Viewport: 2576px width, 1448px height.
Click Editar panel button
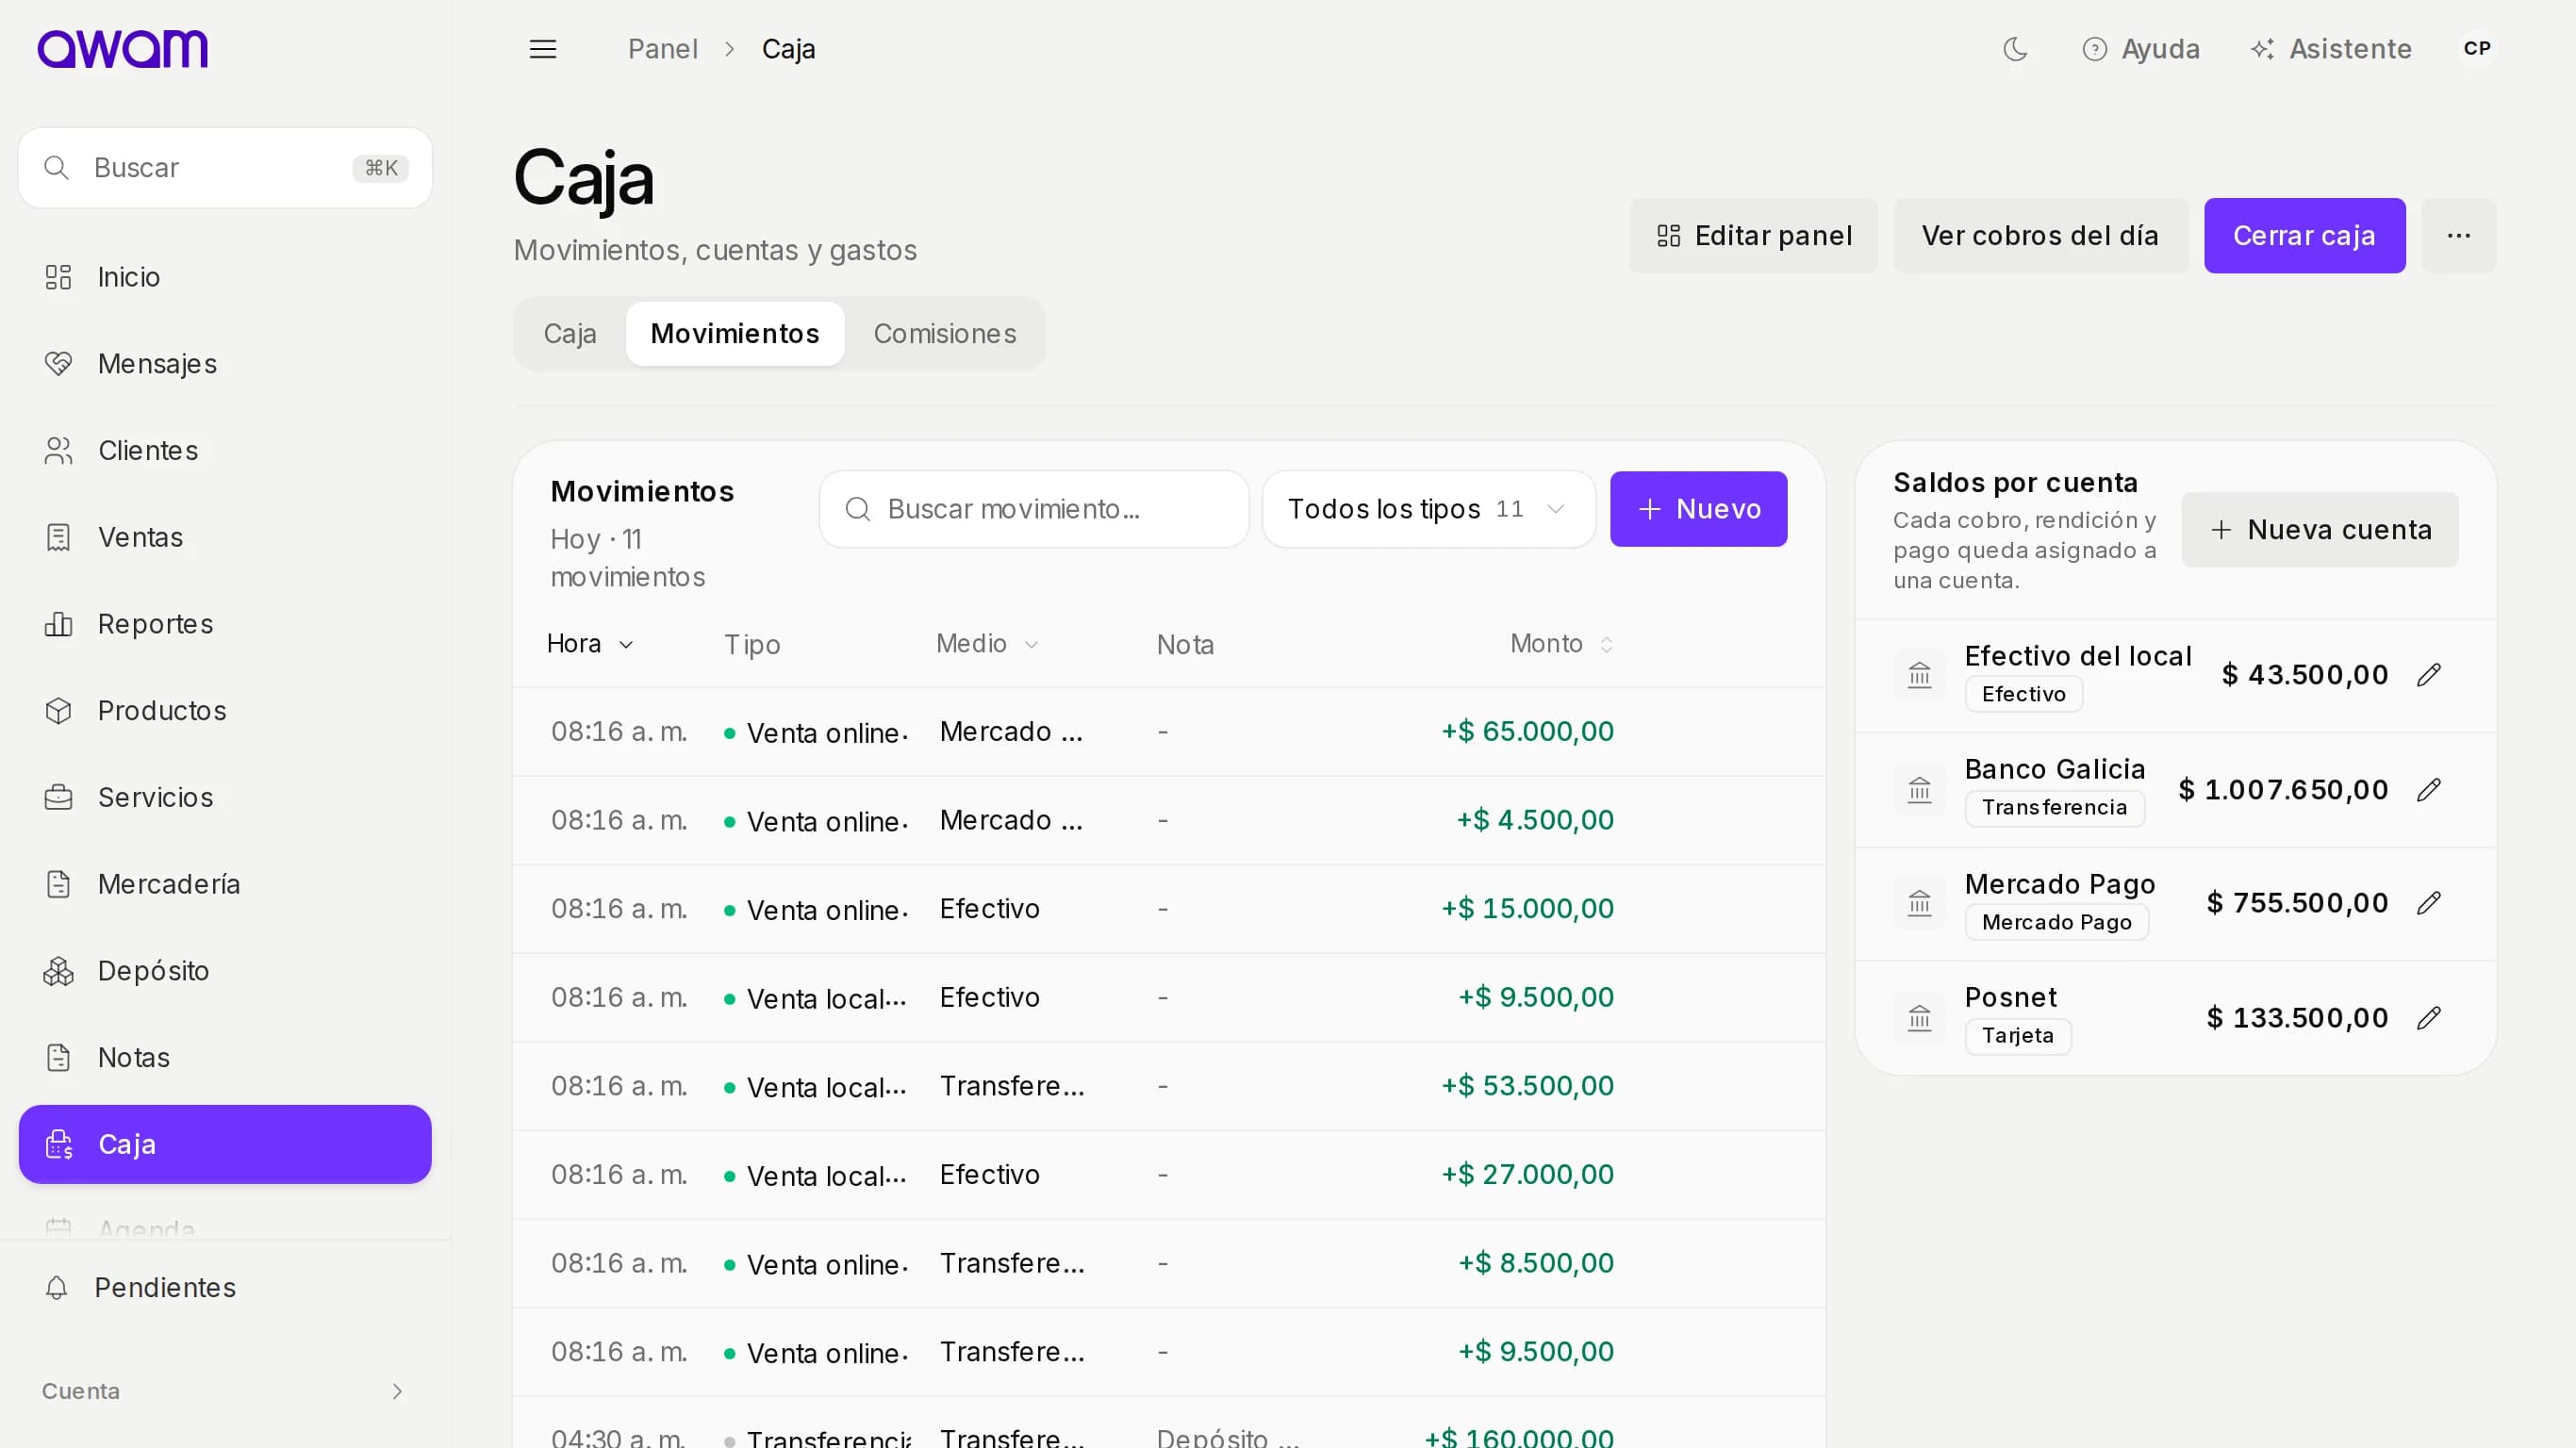click(x=1753, y=236)
